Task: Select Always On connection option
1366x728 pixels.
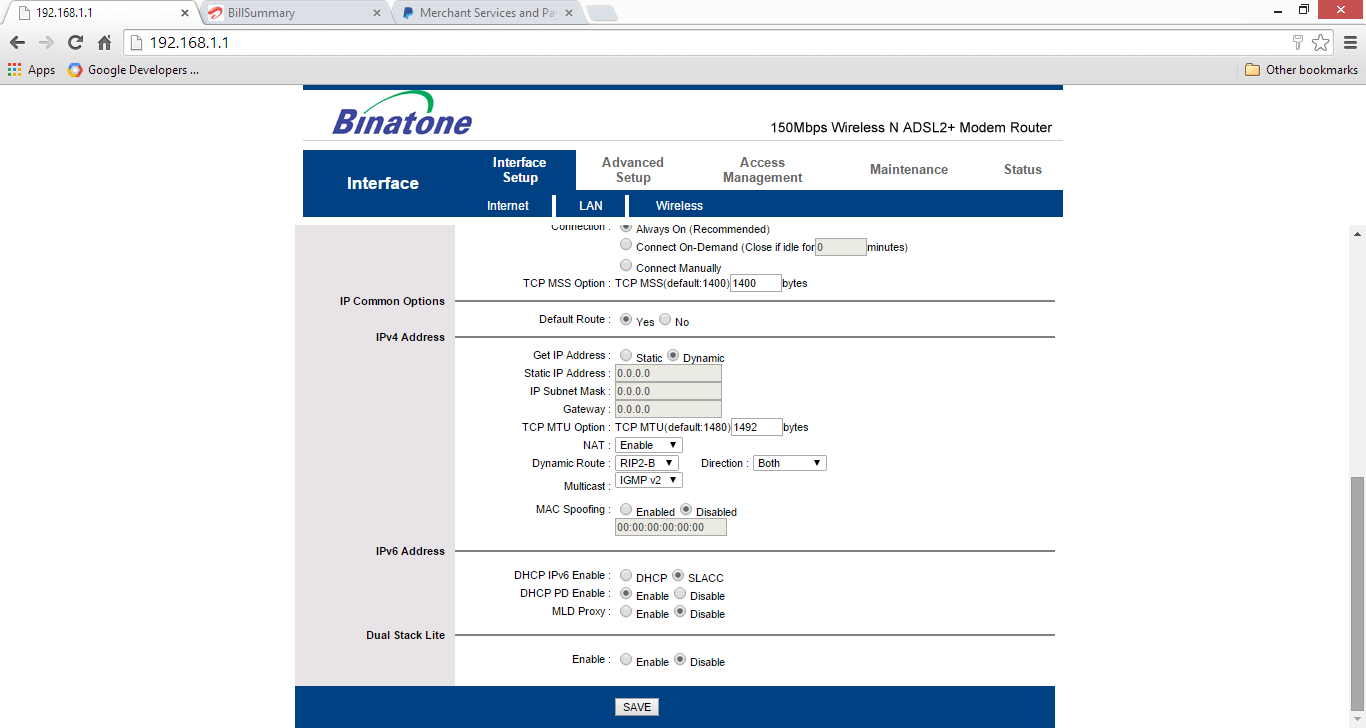Action: (626, 228)
